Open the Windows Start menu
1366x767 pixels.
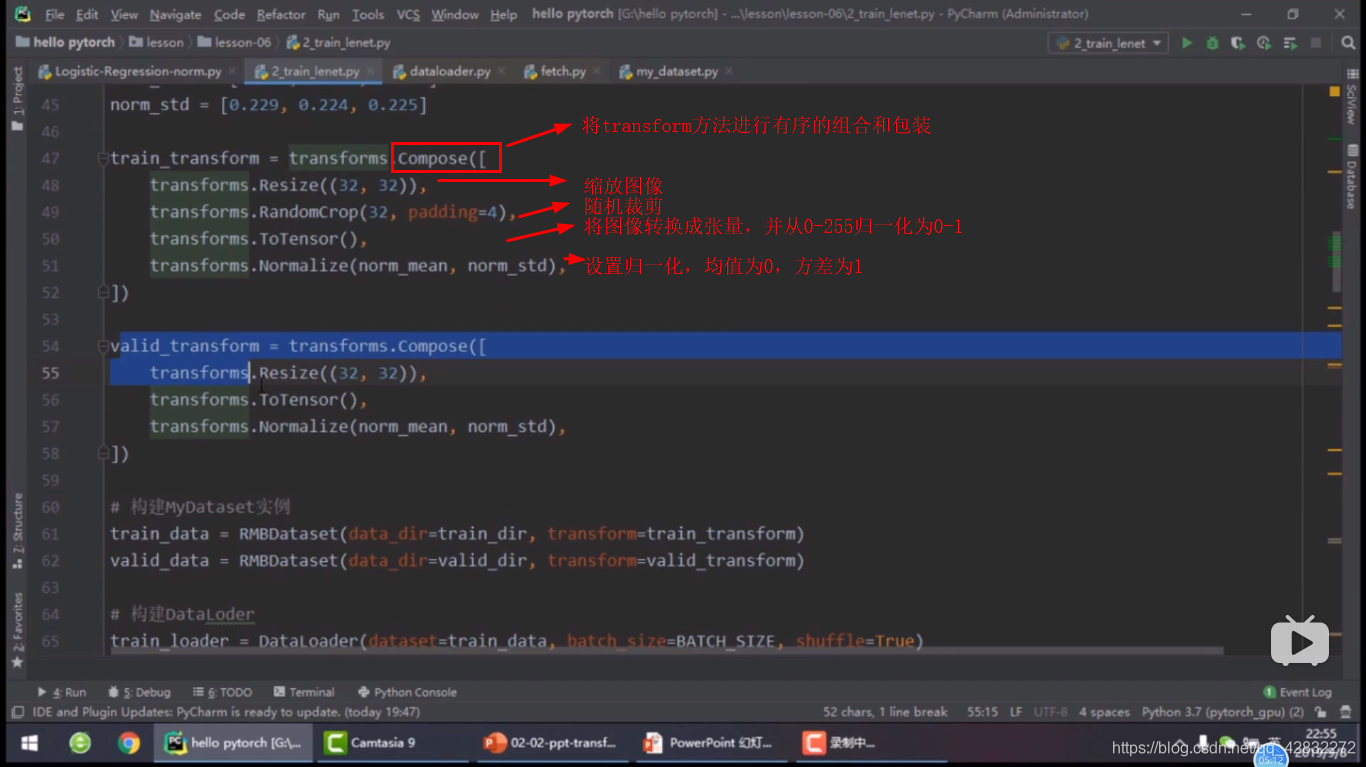coord(29,743)
